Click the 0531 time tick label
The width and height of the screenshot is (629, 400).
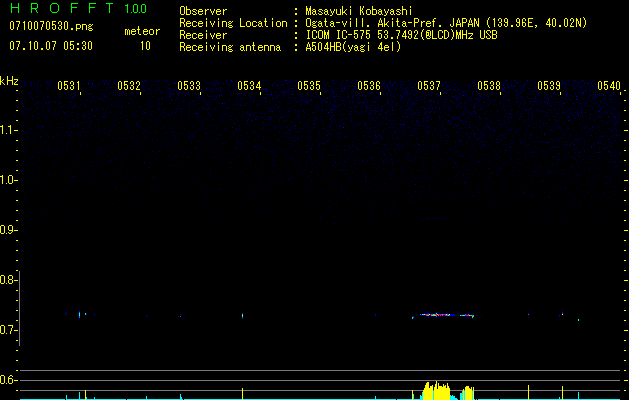pyautogui.click(x=69, y=86)
